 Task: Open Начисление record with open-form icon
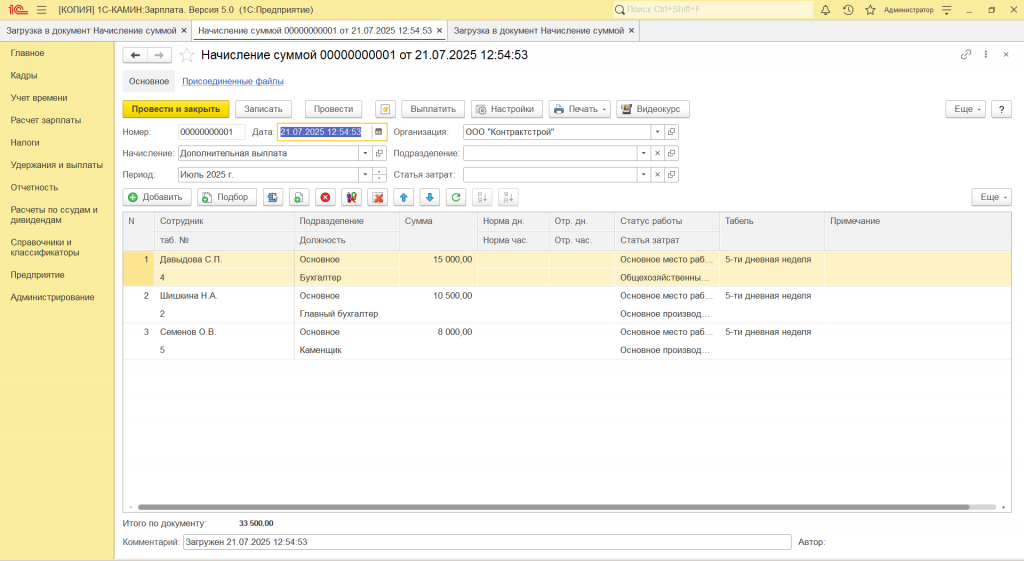pos(379,153)
